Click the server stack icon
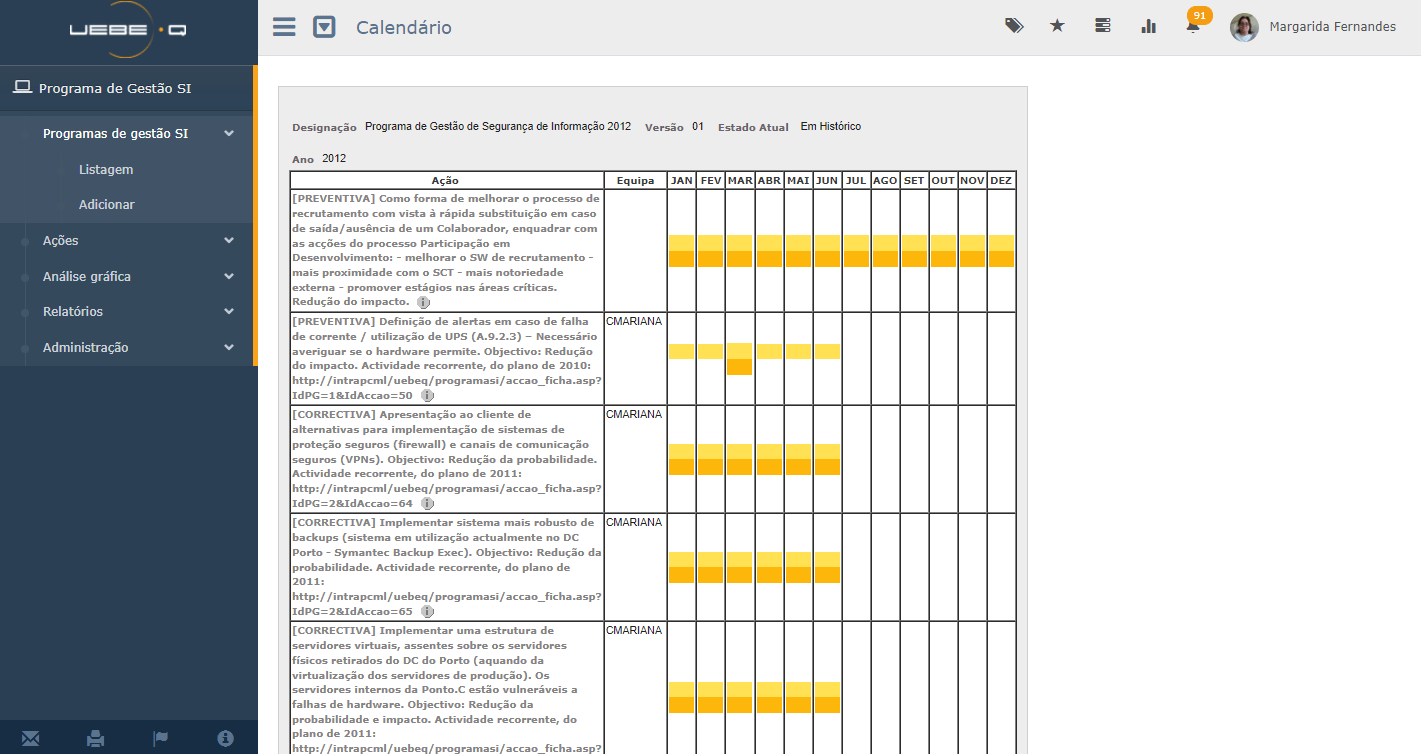This screenshot has height=754, width=1421. (1102, 26)
